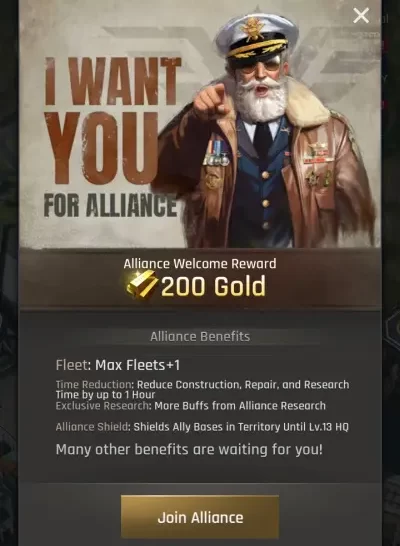Click the admiral's white officer cap
This screenshot has height=546, width=400.
257,39
